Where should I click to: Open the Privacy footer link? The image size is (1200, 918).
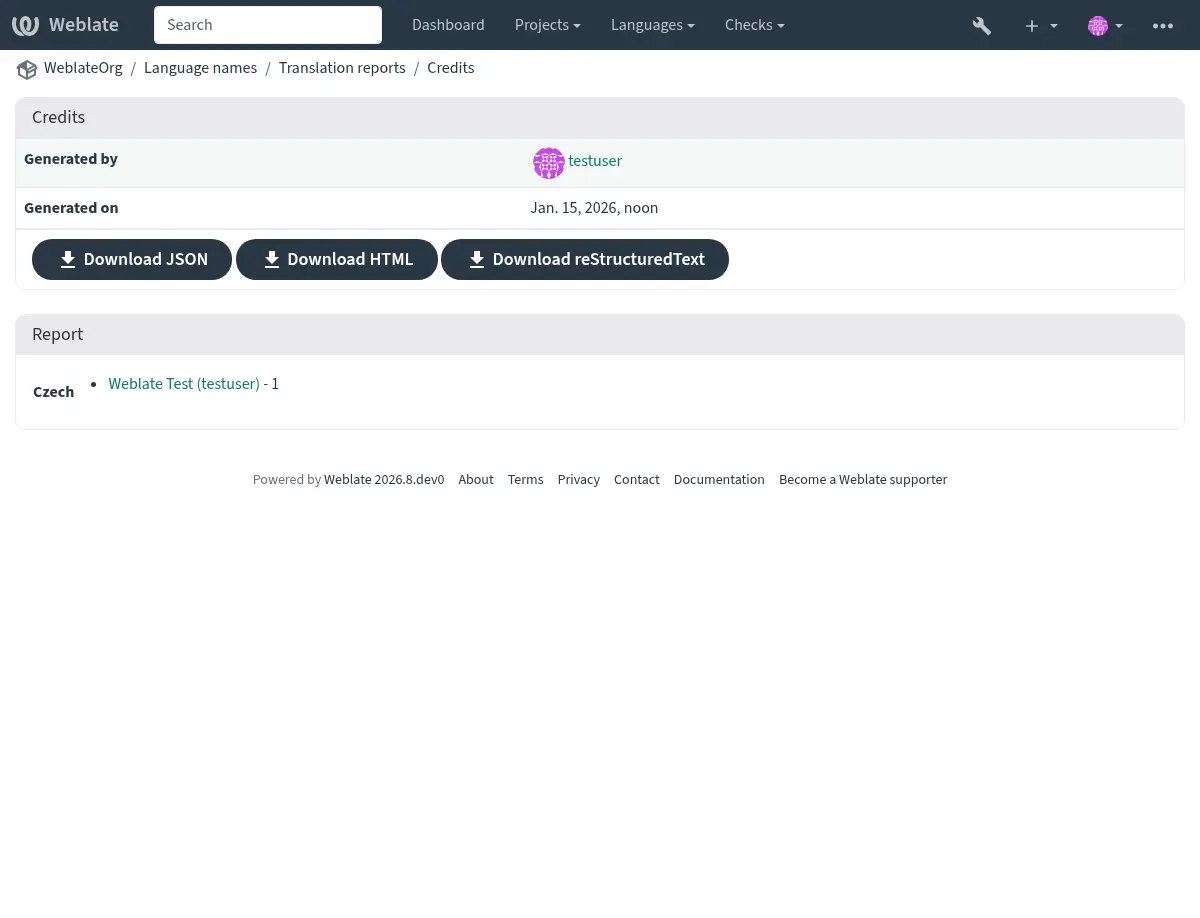(x=579, y=480)
